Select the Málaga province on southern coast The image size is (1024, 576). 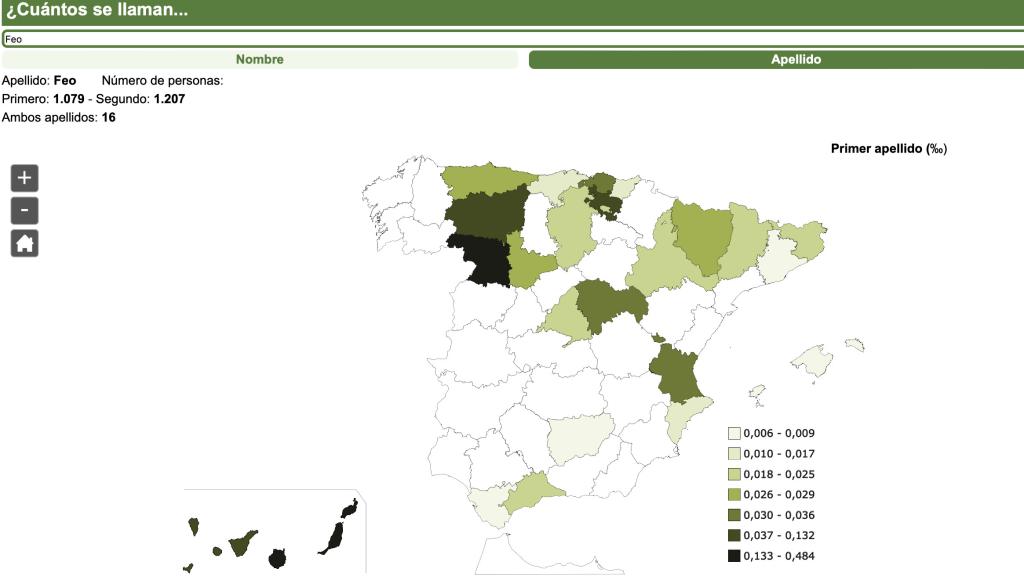[531, 494]
